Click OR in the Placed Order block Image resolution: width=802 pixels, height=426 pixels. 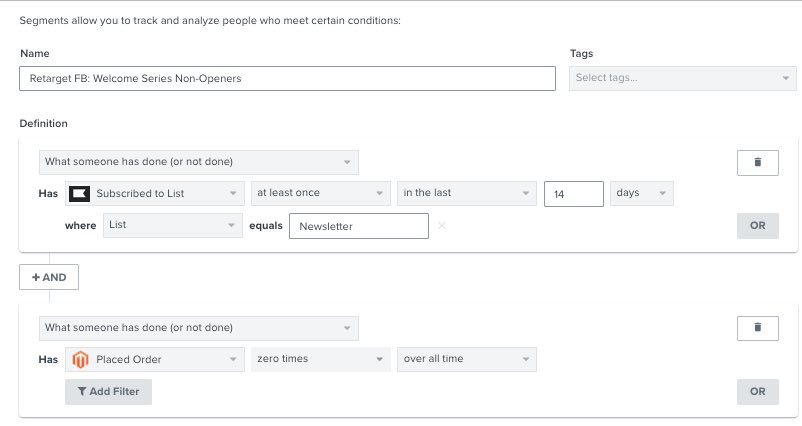[x=757, y=391]
